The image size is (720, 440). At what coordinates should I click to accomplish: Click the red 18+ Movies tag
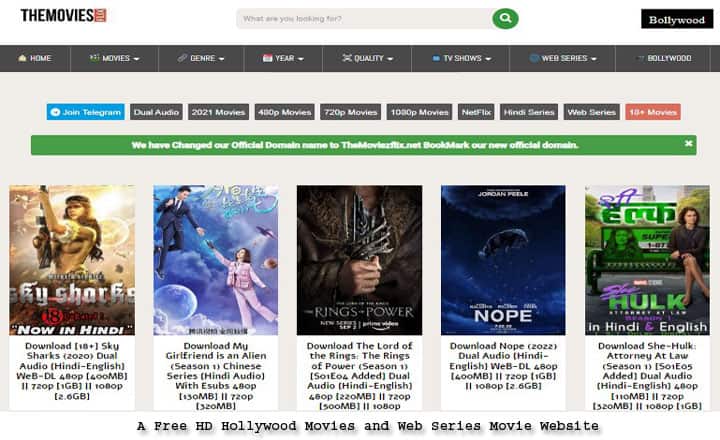tap(653, 112)
